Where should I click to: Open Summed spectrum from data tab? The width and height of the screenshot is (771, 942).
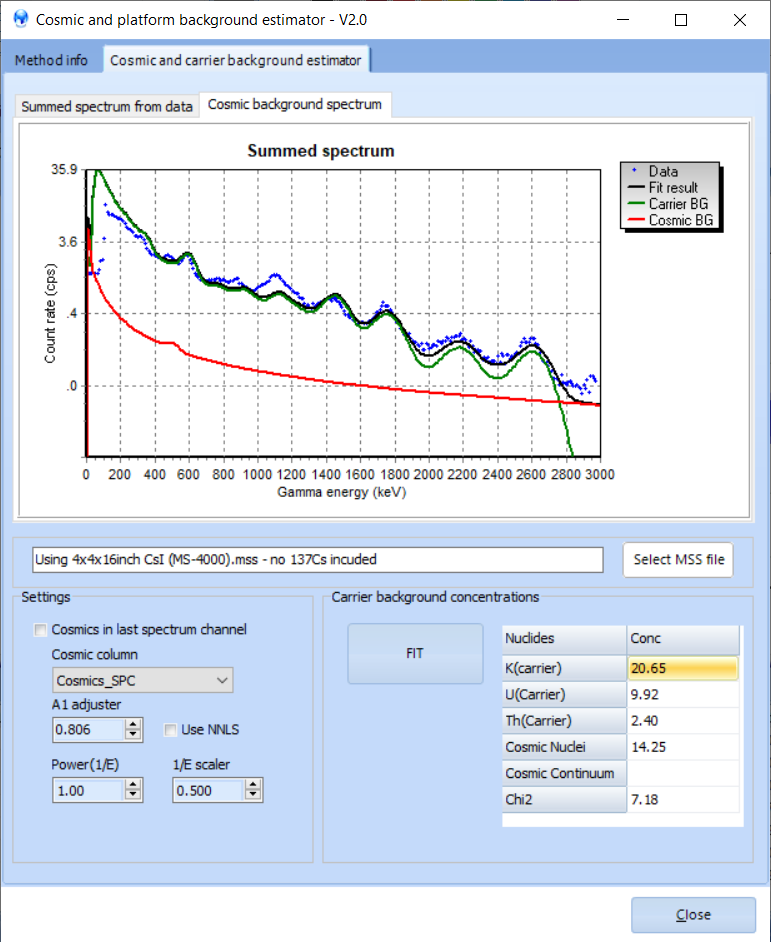pos(107,106)
